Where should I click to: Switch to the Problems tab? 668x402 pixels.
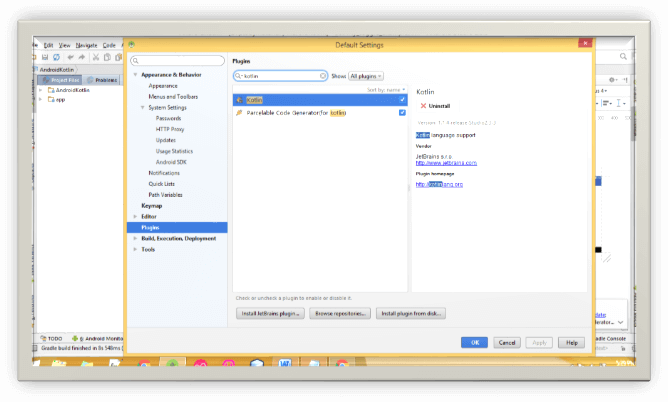pos(102,80)
